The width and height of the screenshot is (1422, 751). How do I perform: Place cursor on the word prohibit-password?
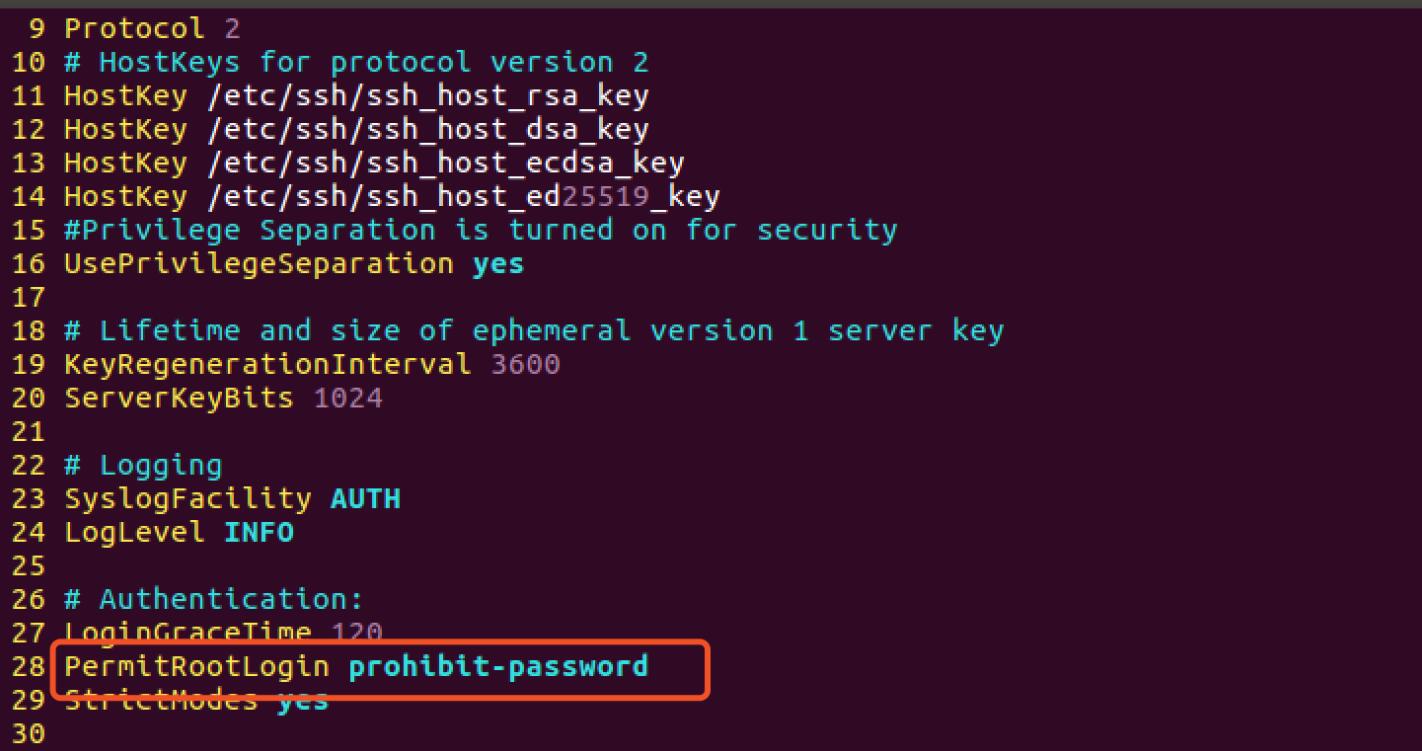coord(498,666)
